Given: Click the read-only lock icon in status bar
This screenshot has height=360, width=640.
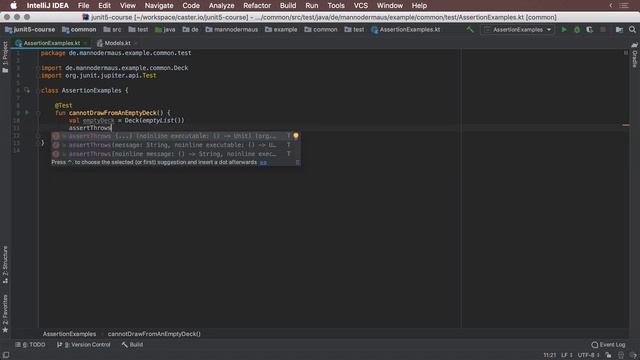Looking at the screenshot, I should (609, 355).
